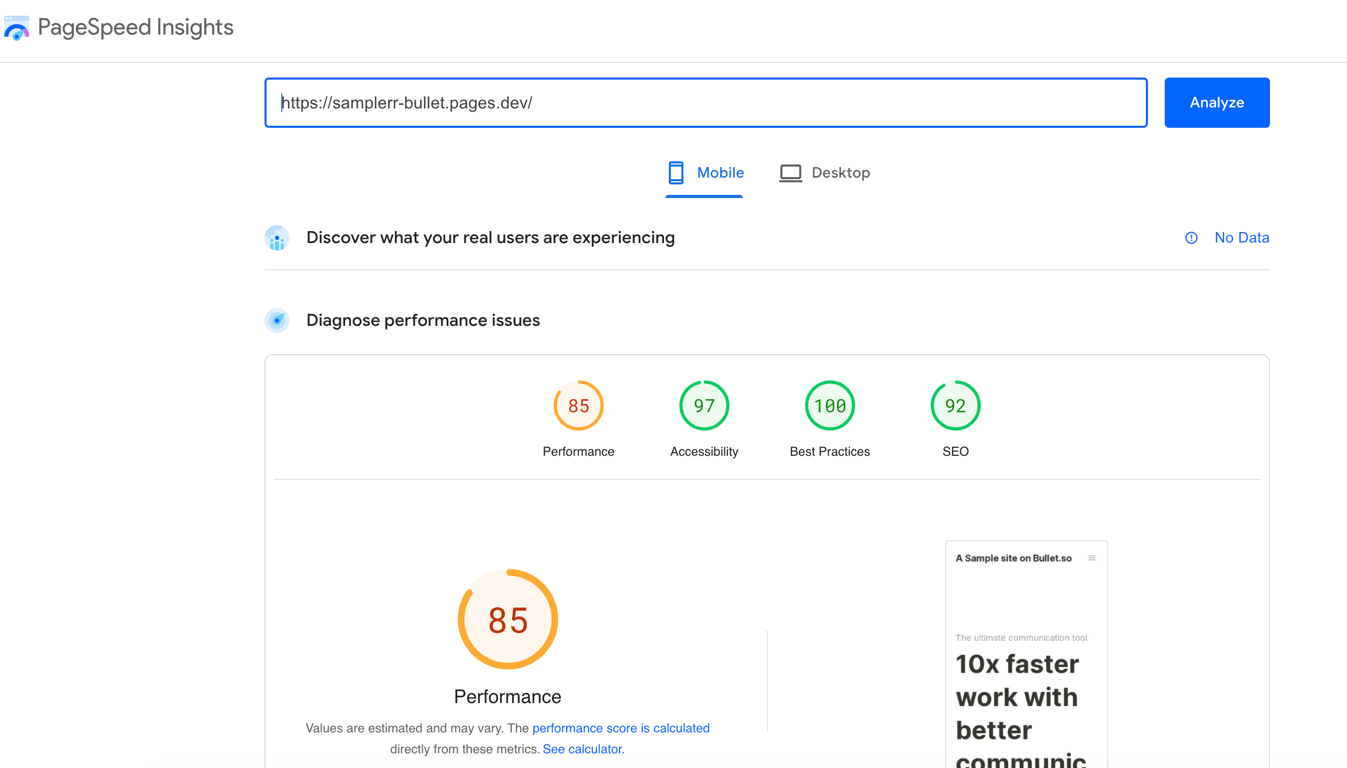The image size is (1347, 768).
Task: Switch to the Mobile tab
Action: [705, 173]
